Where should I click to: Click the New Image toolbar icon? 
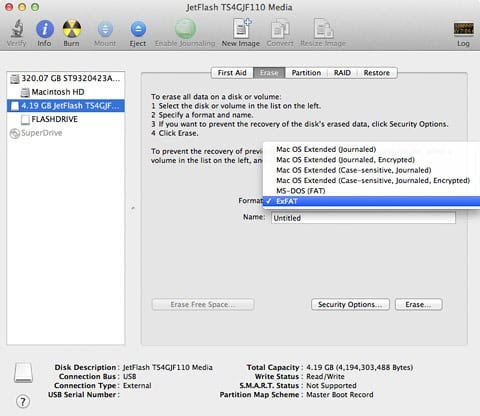241,28
